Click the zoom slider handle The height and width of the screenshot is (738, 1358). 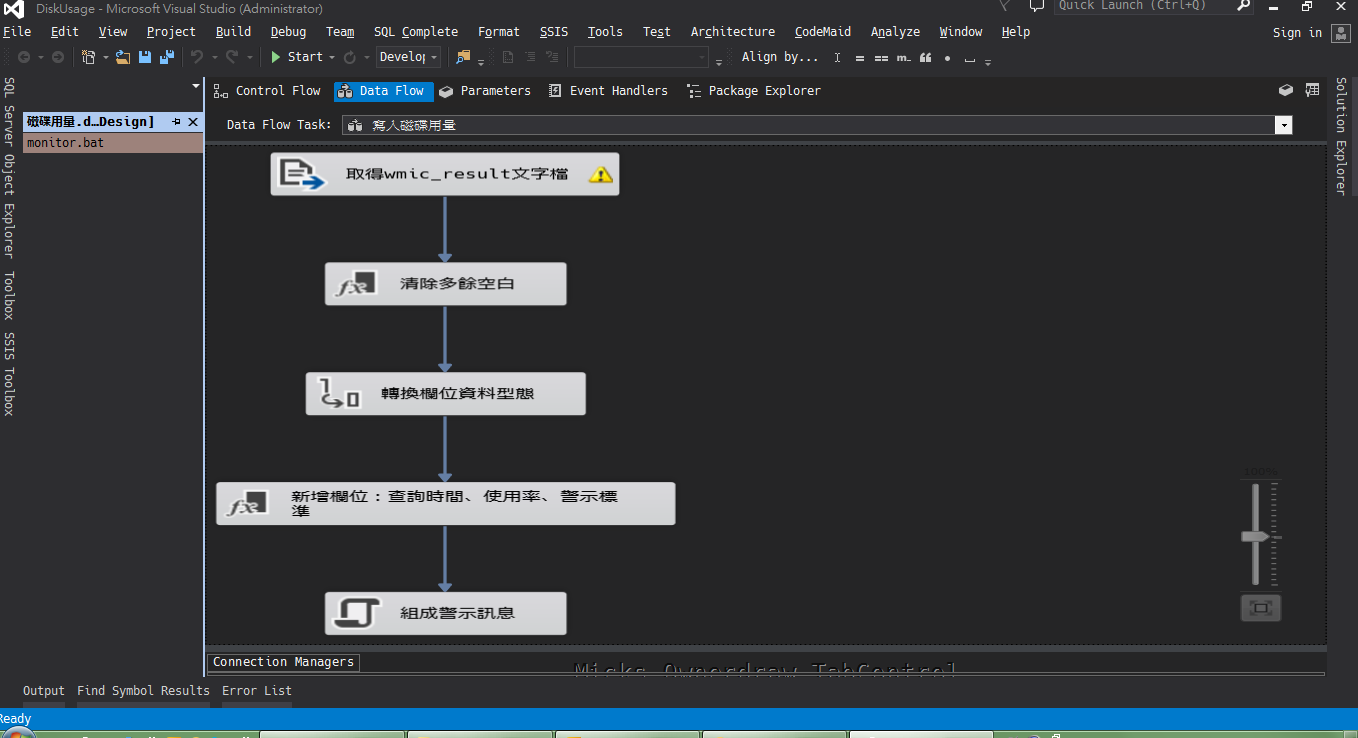1256,537
